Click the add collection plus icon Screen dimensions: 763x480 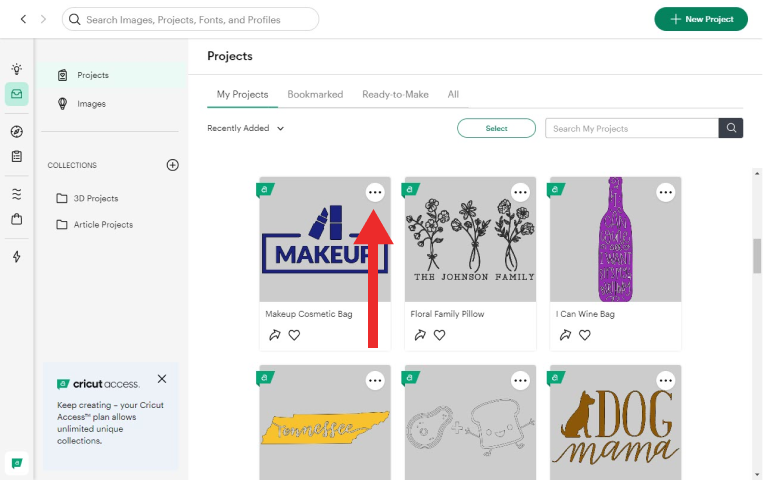coord(172,165)
